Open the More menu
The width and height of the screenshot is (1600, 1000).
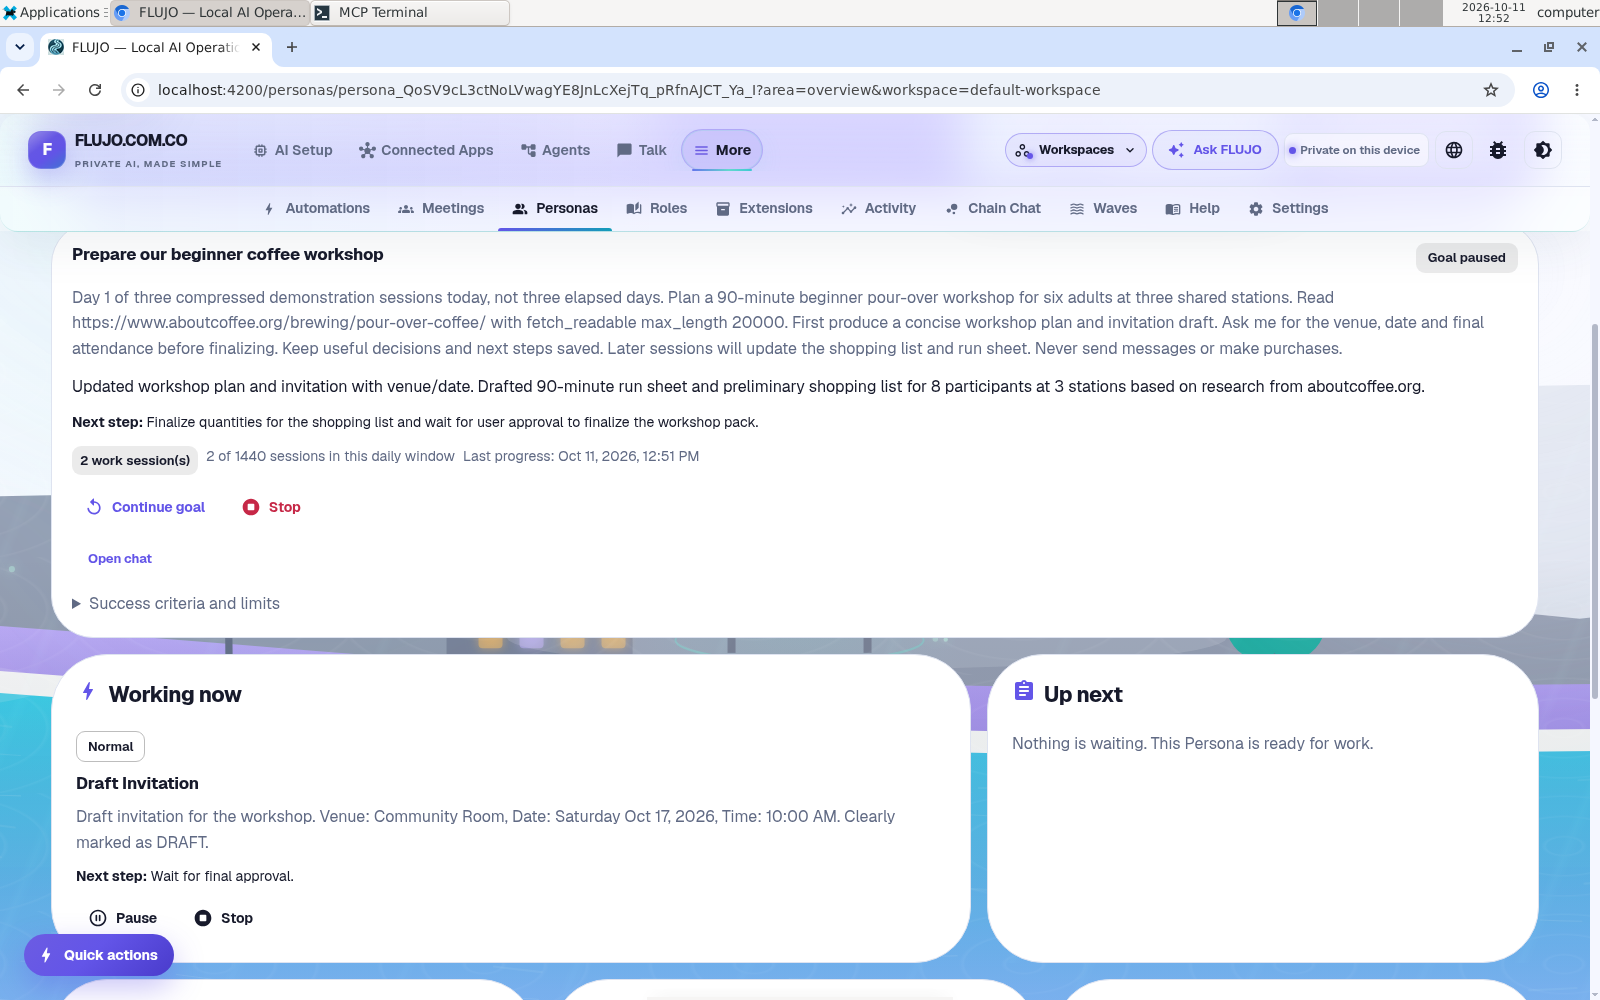[x=722, y=150]
